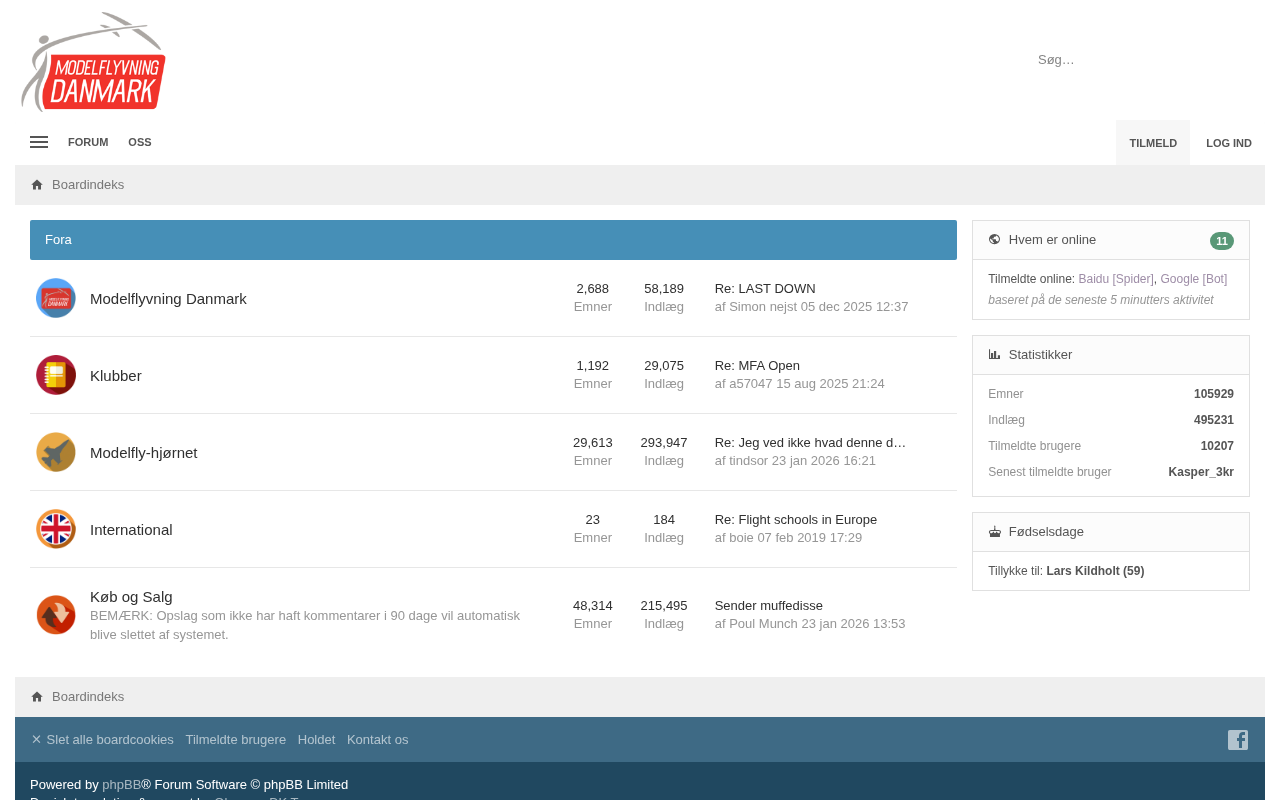The height and width of the screenshot is (800, 1280).
Task: Click the 29,075 Indlæg count
Action: click(664, 366)
